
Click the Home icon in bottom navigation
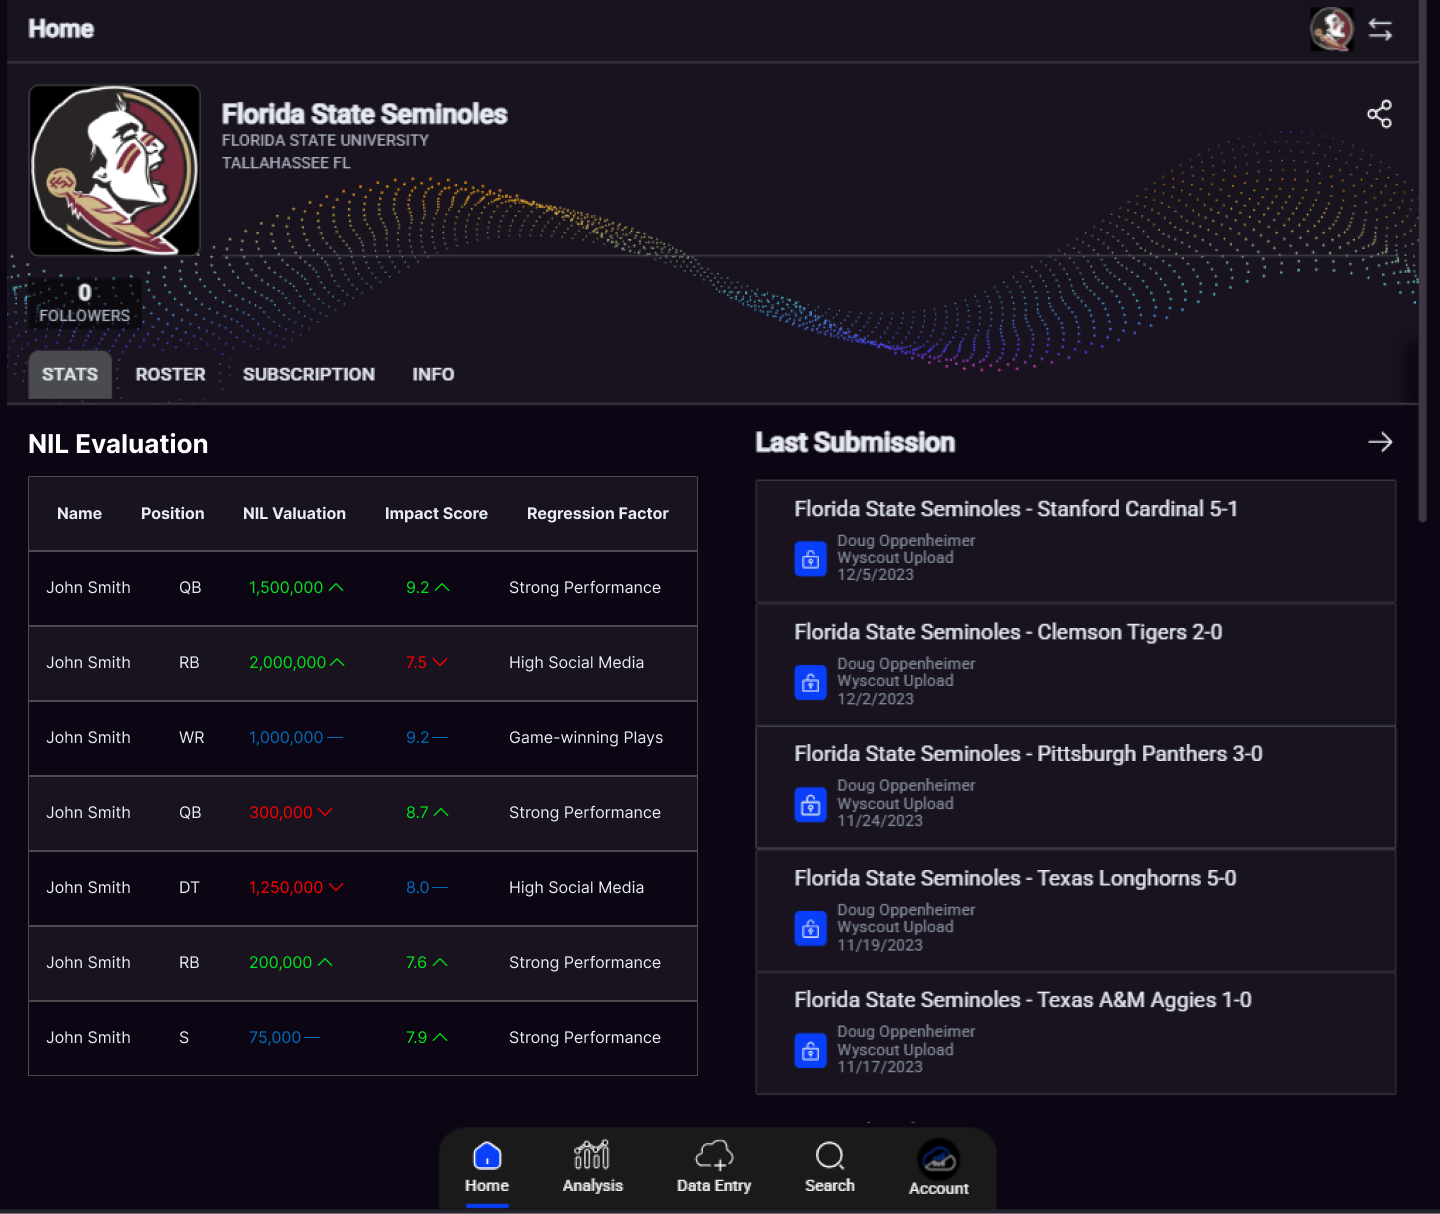tap(487, 1156)
